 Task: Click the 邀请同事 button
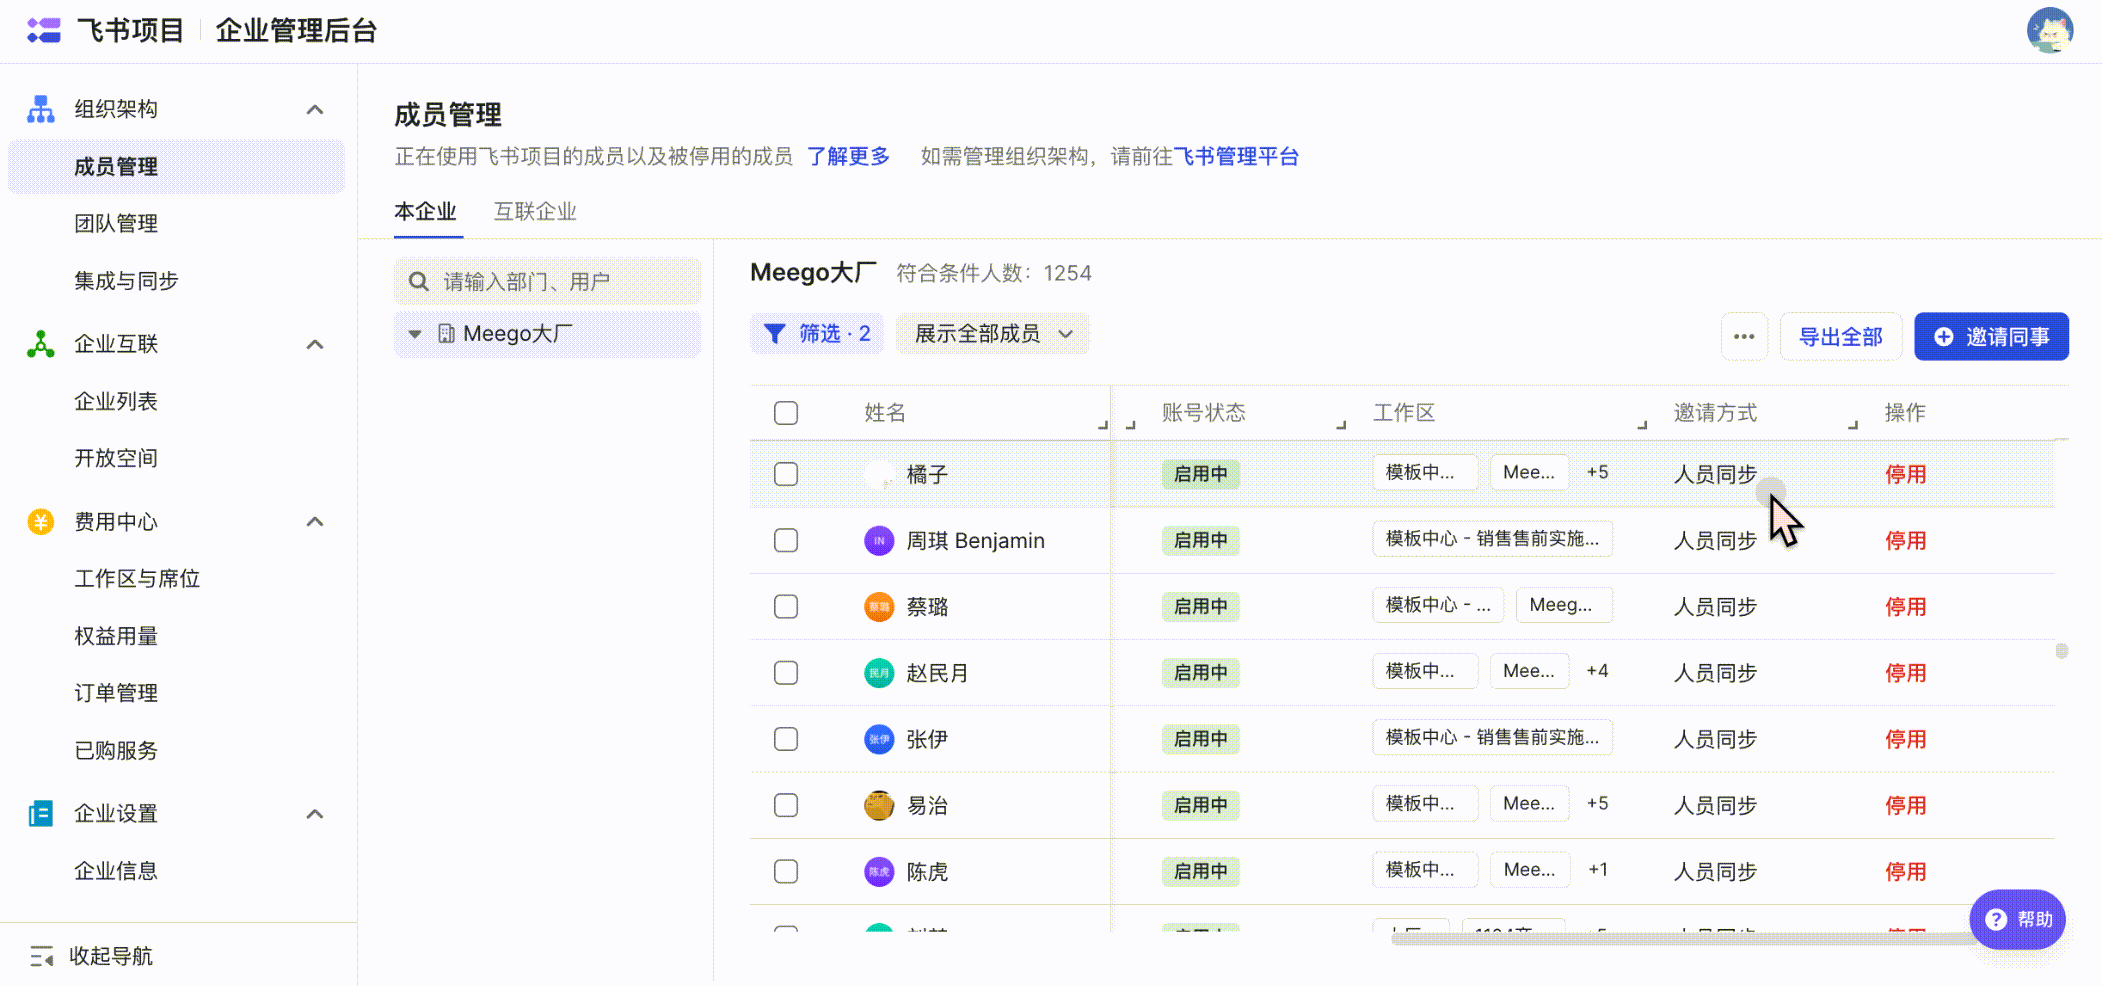click(x=1992, y=337)
